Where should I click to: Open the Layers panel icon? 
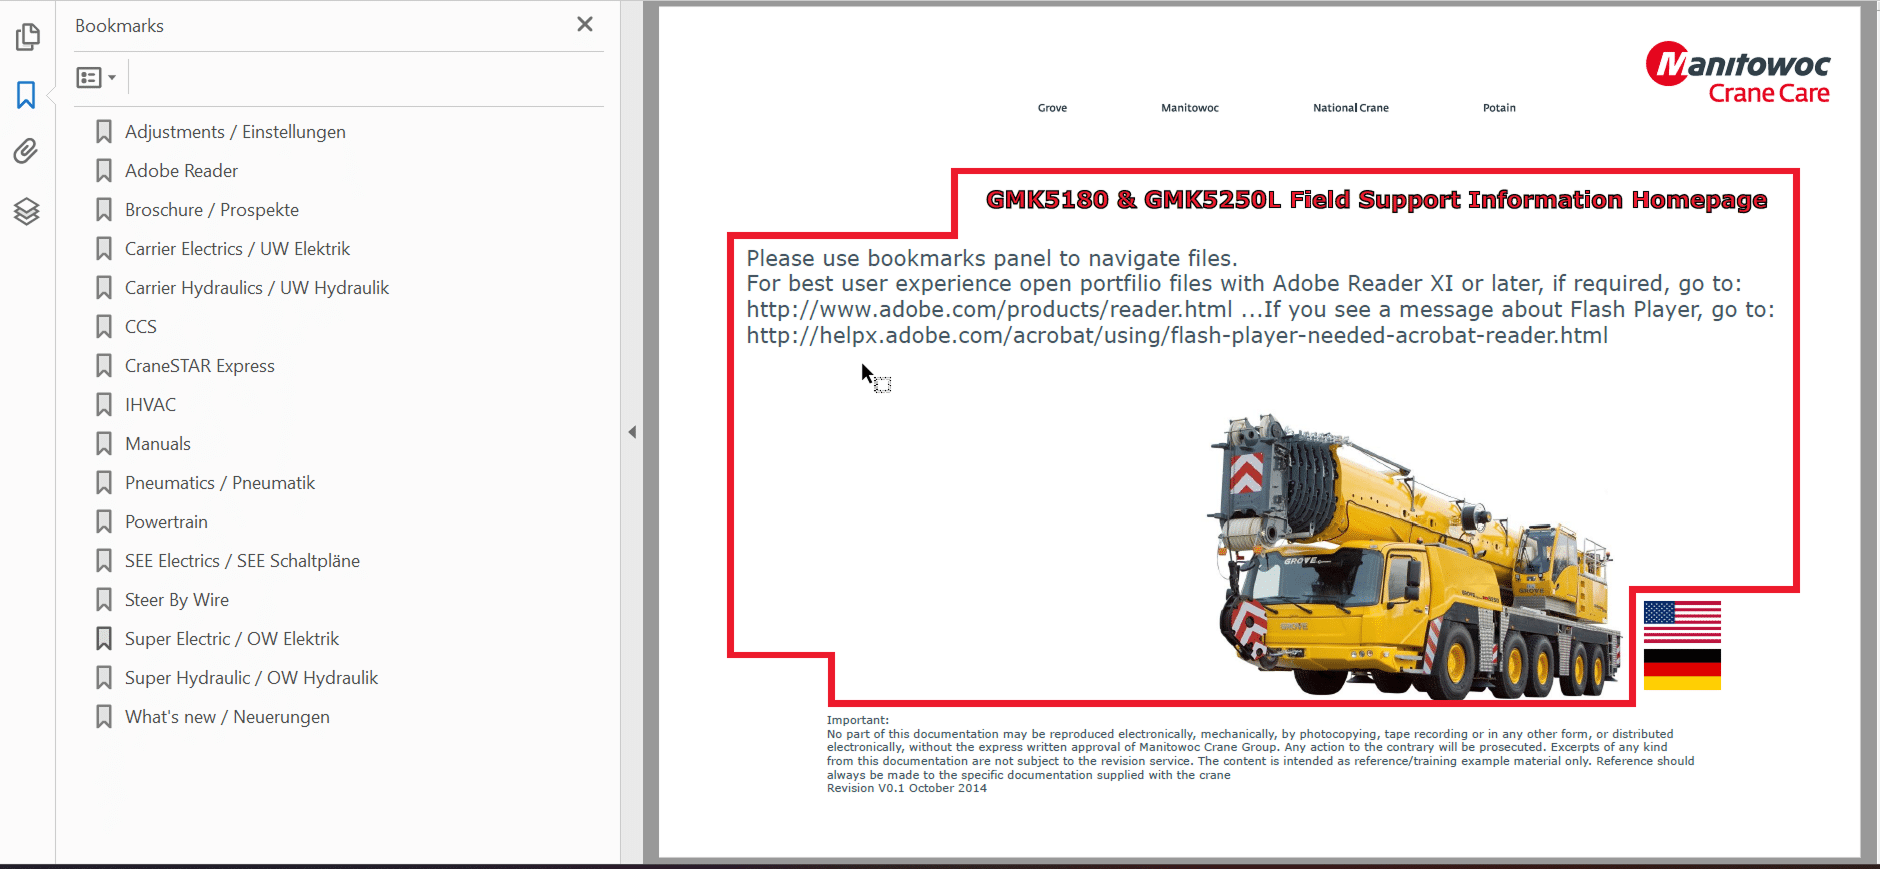pos(27,211)
